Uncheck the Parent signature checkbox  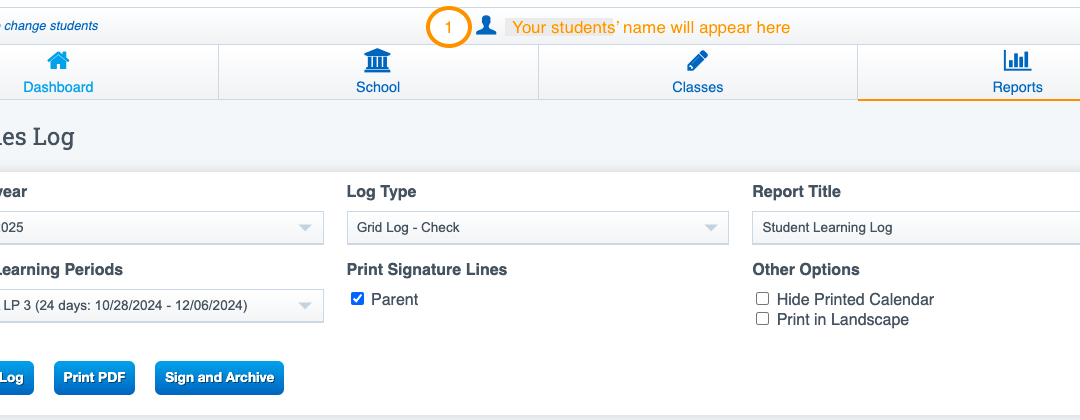tap(358, 299)
